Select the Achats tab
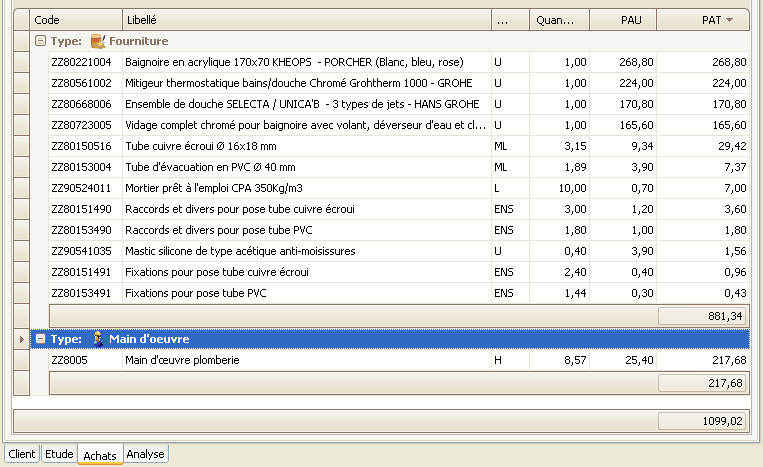This screenshot has height=467, width=763. tap(100, 455)
